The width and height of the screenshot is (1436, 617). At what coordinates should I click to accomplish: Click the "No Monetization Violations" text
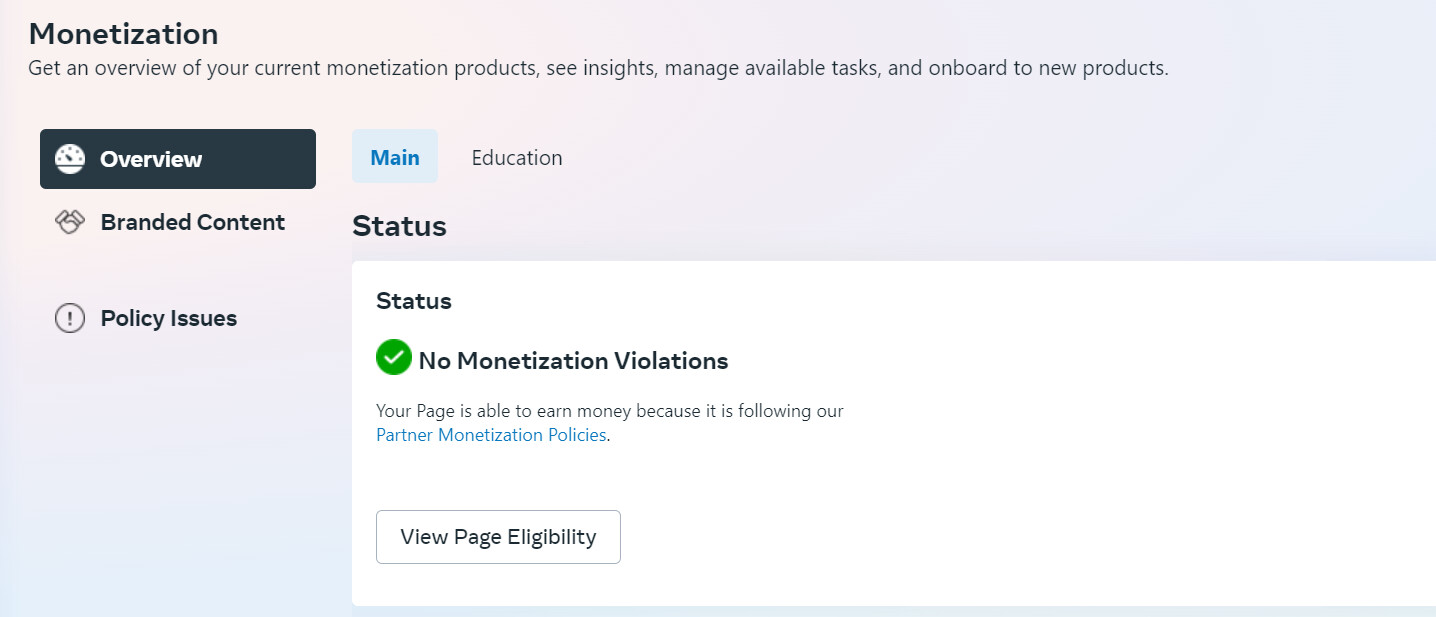[x=573, y=361]
